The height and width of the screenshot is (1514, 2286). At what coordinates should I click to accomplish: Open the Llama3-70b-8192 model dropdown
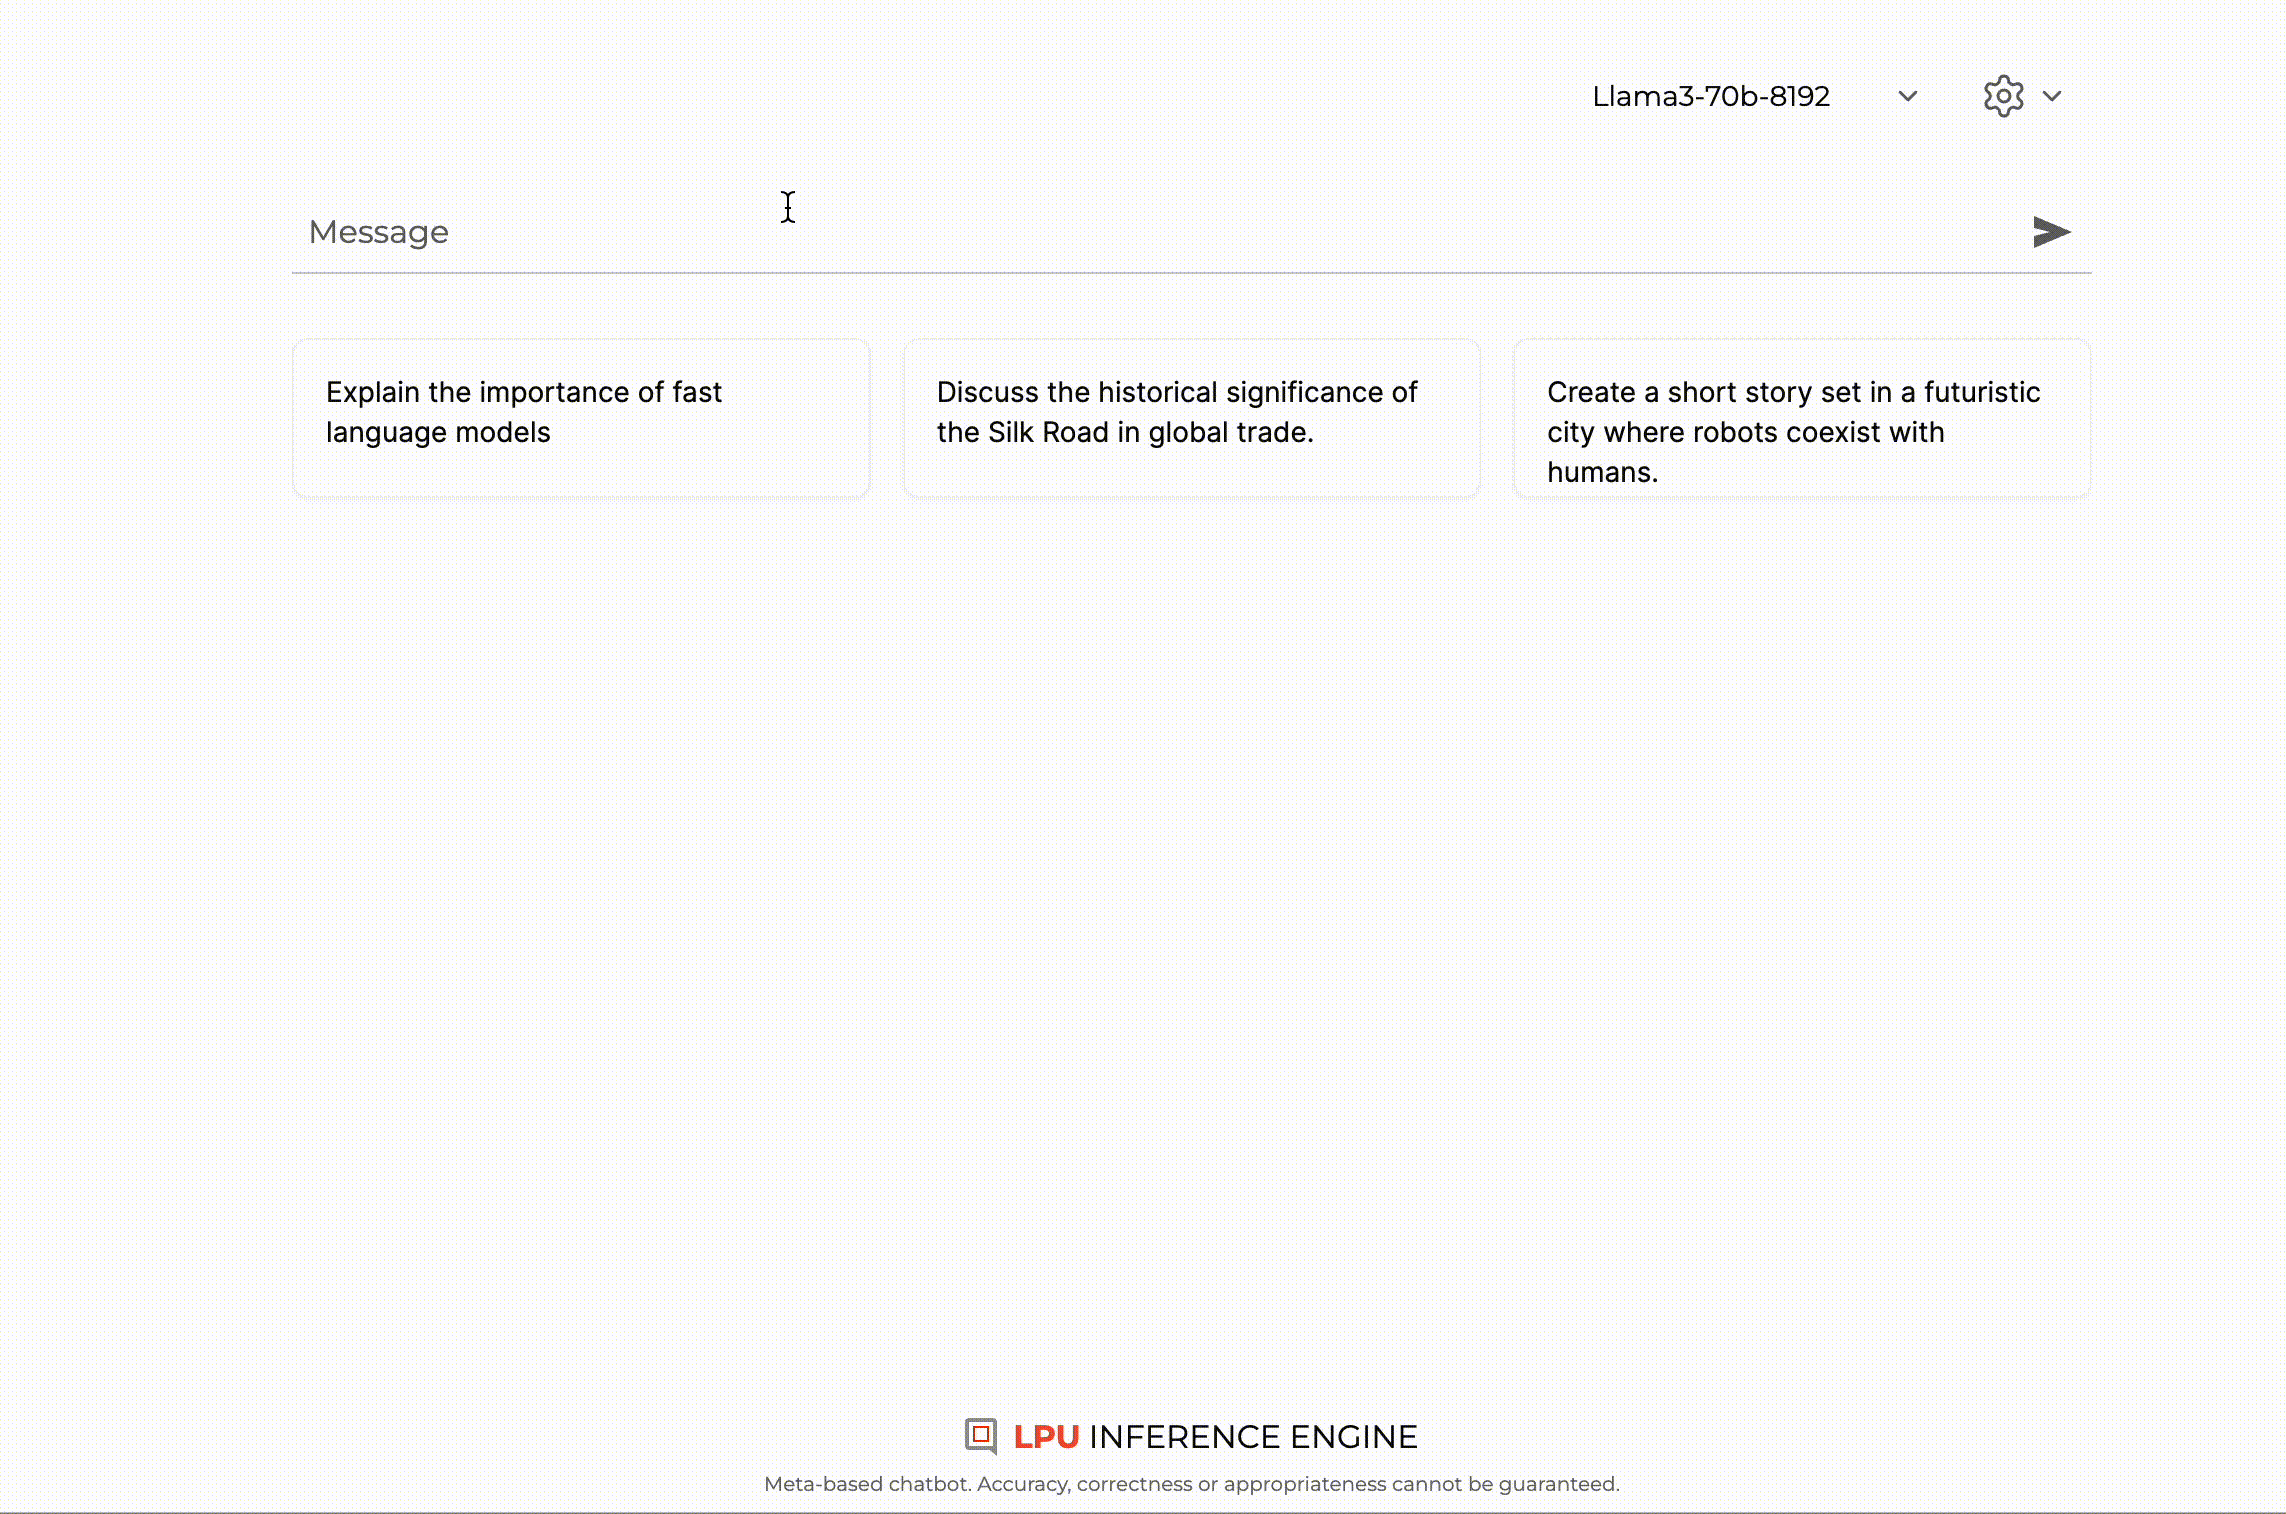[1710, 96]
